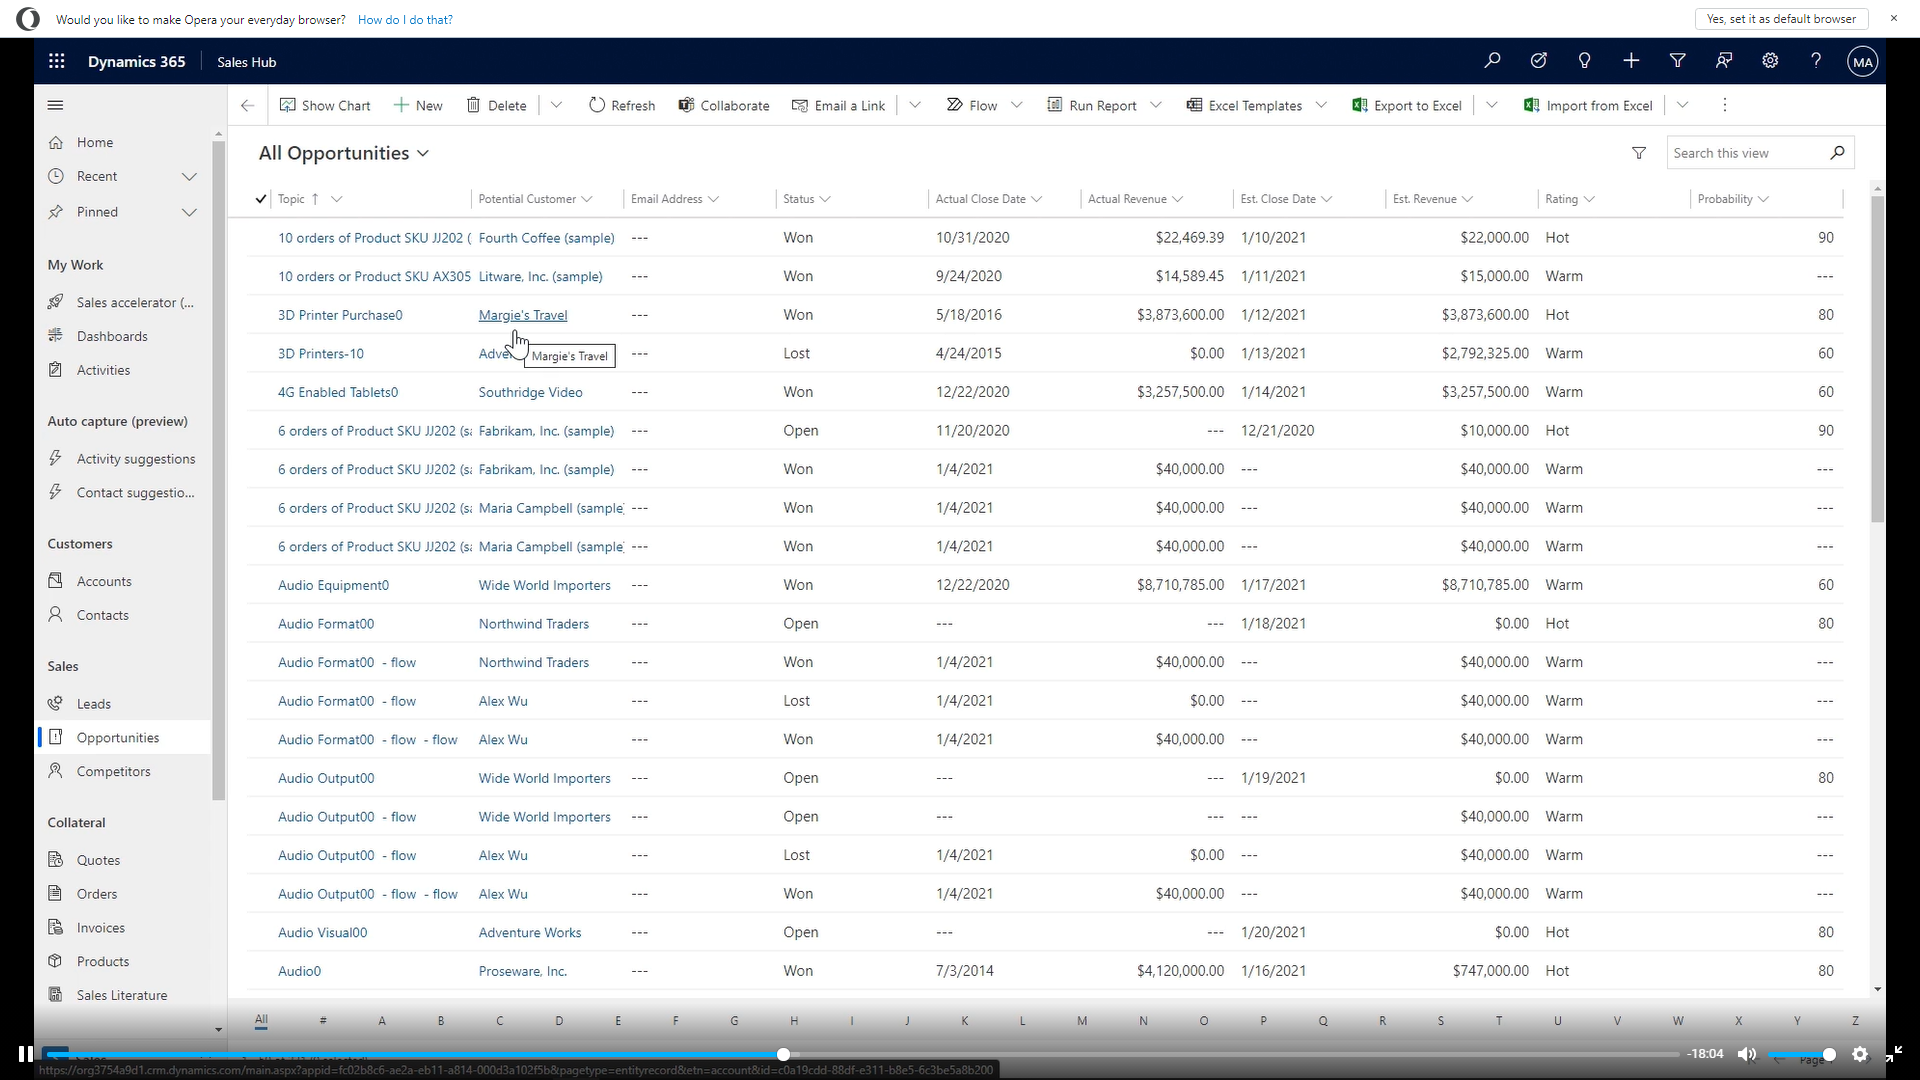Open Southridge Video customer link
This screenshot has width=1920, height=1080.
click(530, 392)
